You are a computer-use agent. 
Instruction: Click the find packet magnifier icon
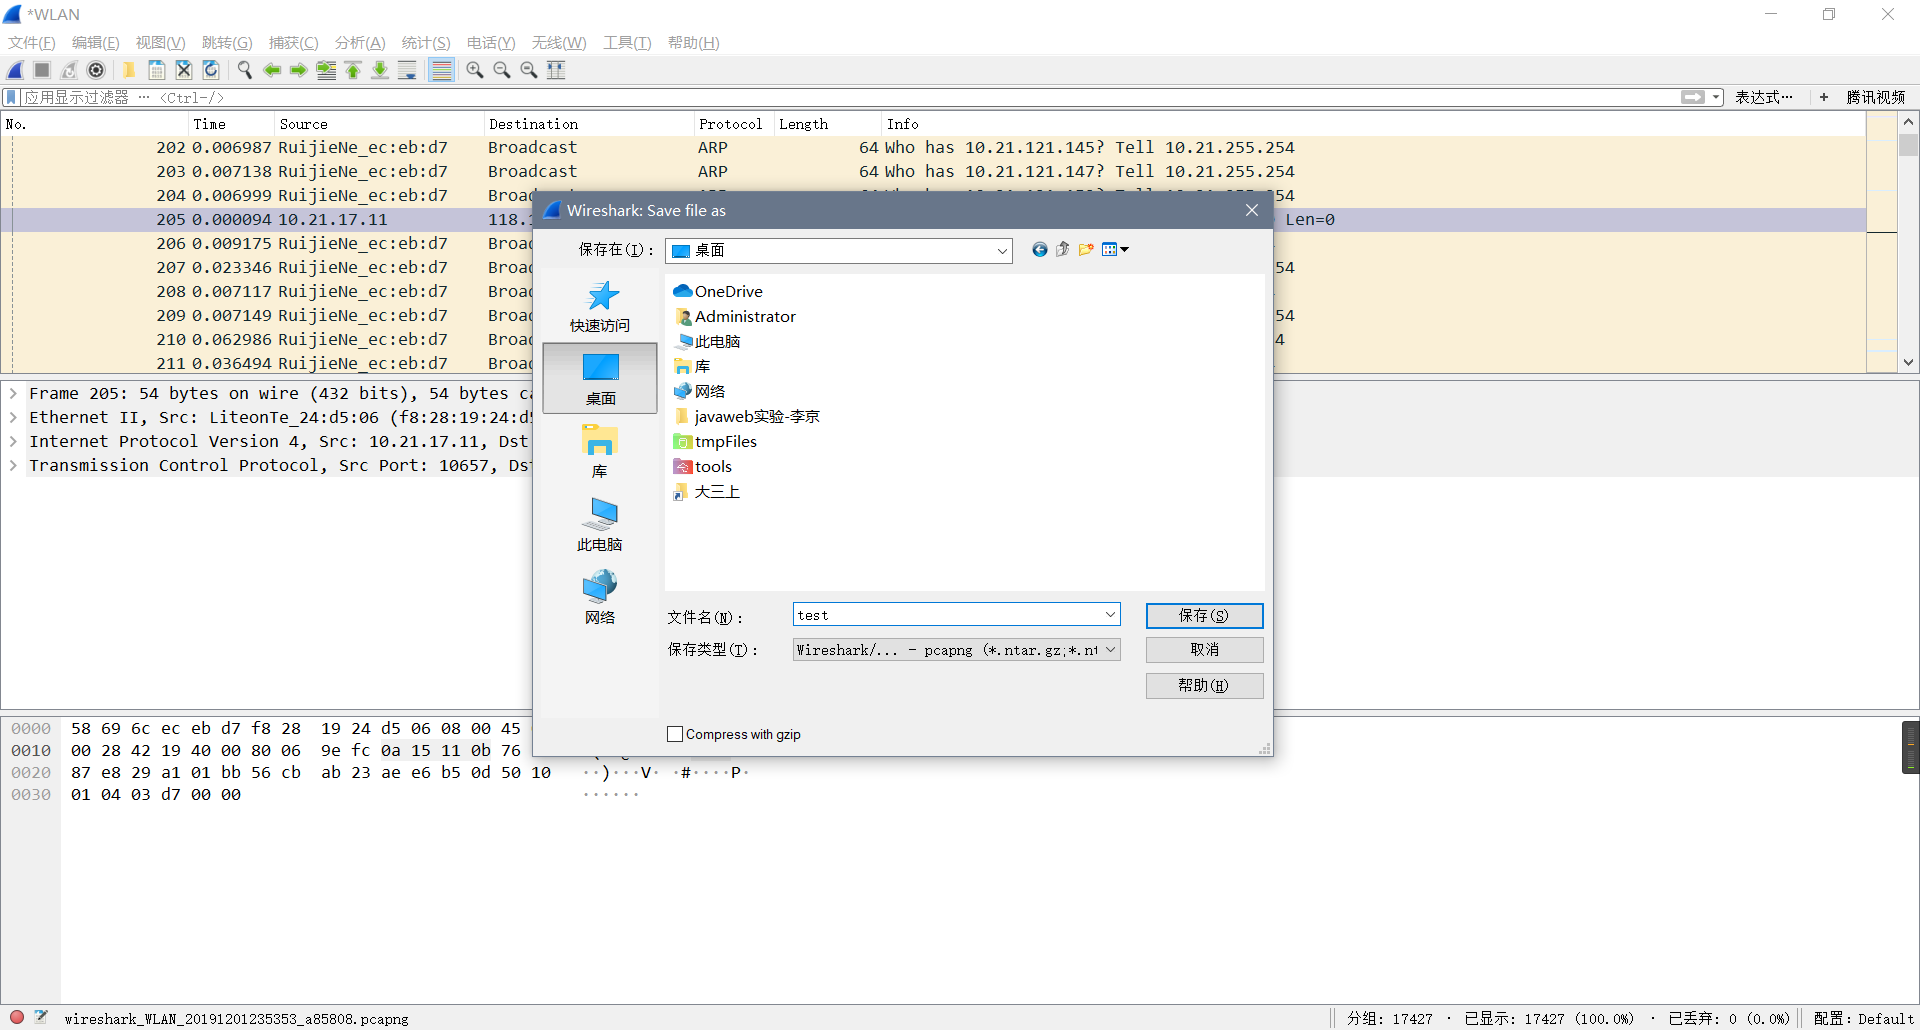tap(244, 70)
